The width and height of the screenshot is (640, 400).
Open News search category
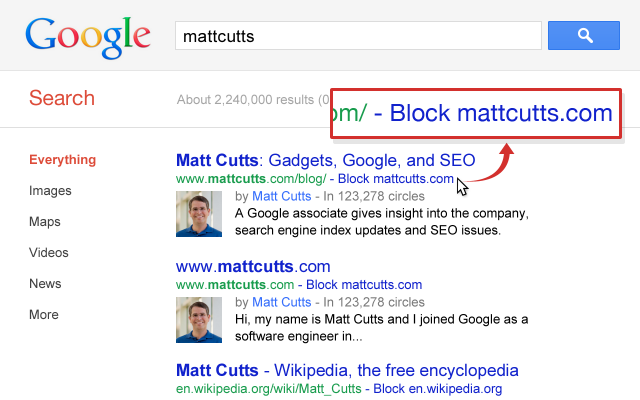[45, 284]
